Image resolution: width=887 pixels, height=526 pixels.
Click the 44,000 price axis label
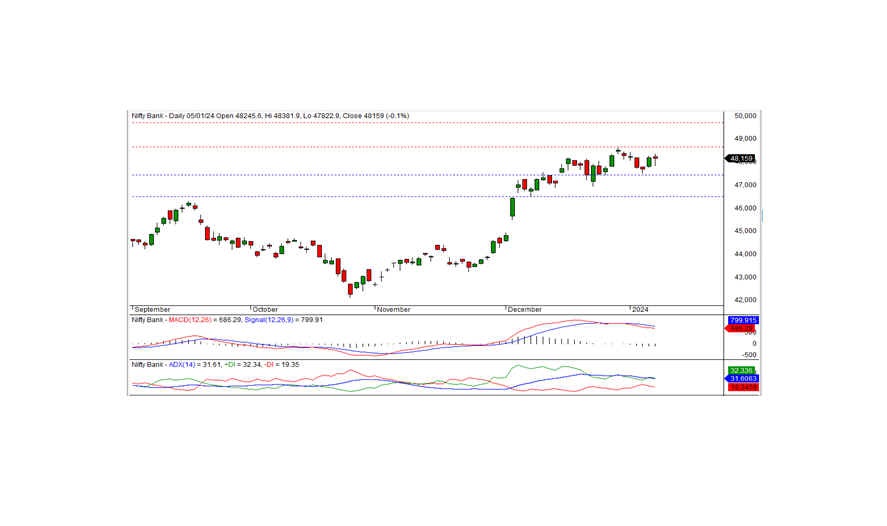point(744,254)
